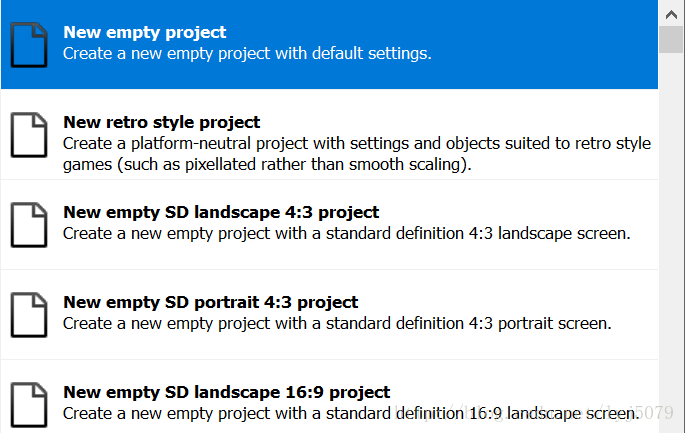Click the 'platform-neutral project' description line
This screenshot has width=685, height=433.
coord(357,144)
